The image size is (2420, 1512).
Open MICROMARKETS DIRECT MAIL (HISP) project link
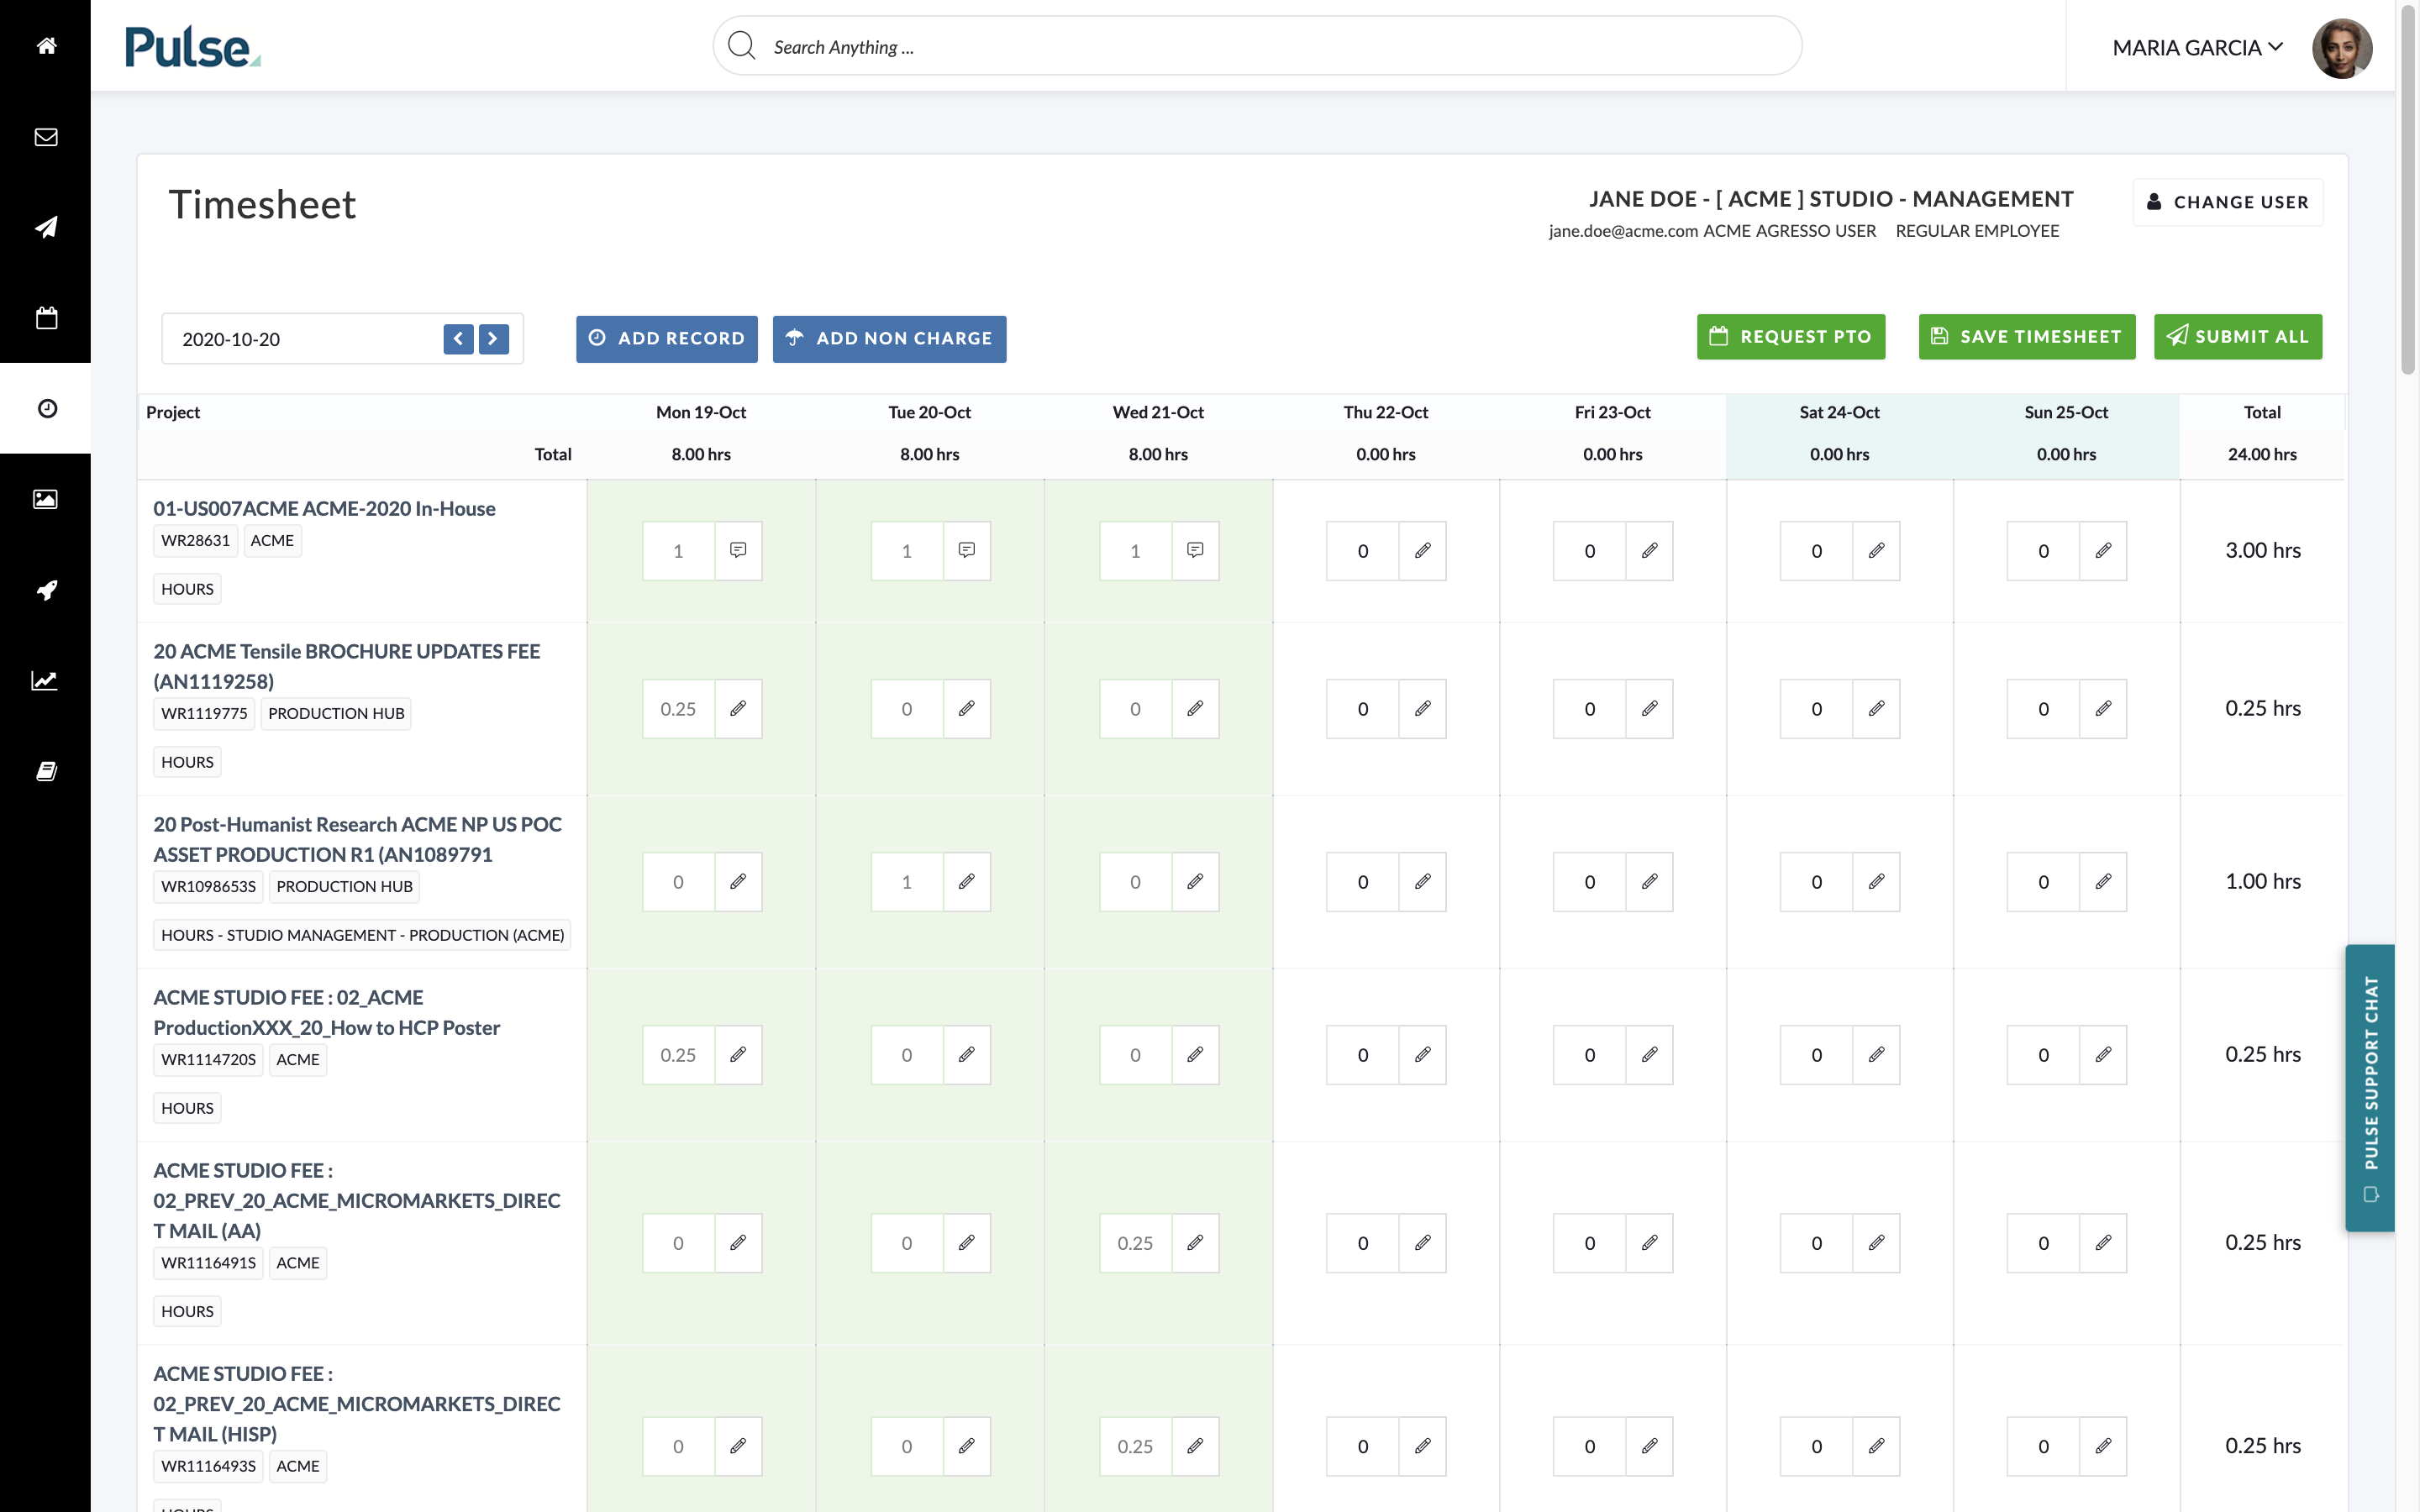tap(356, 1403)
